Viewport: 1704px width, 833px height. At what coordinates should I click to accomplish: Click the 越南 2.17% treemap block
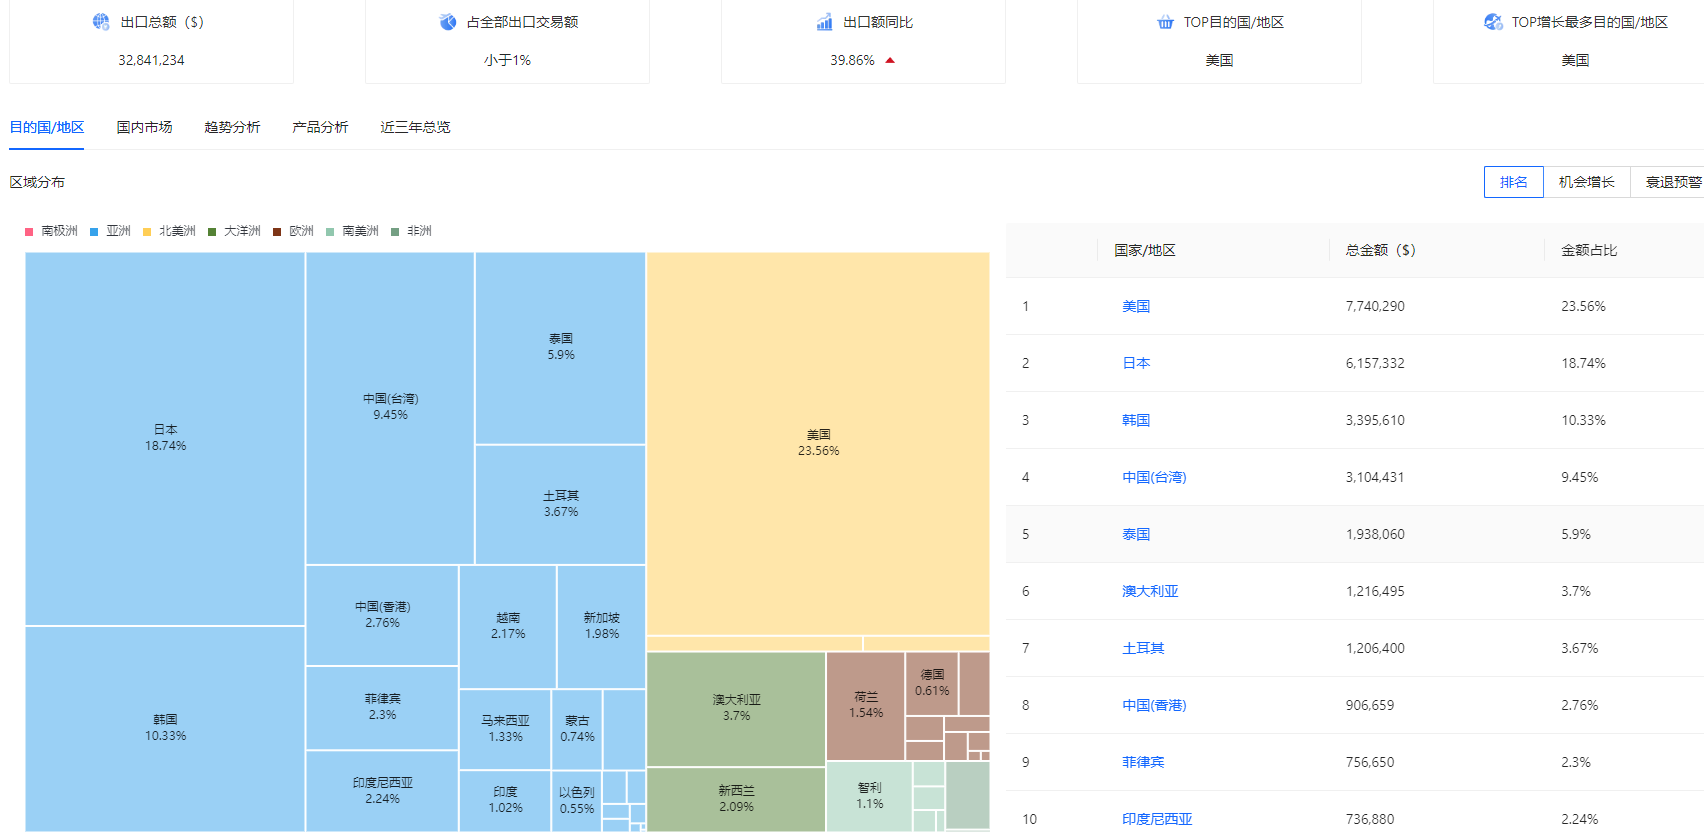[x=508, y=626]
